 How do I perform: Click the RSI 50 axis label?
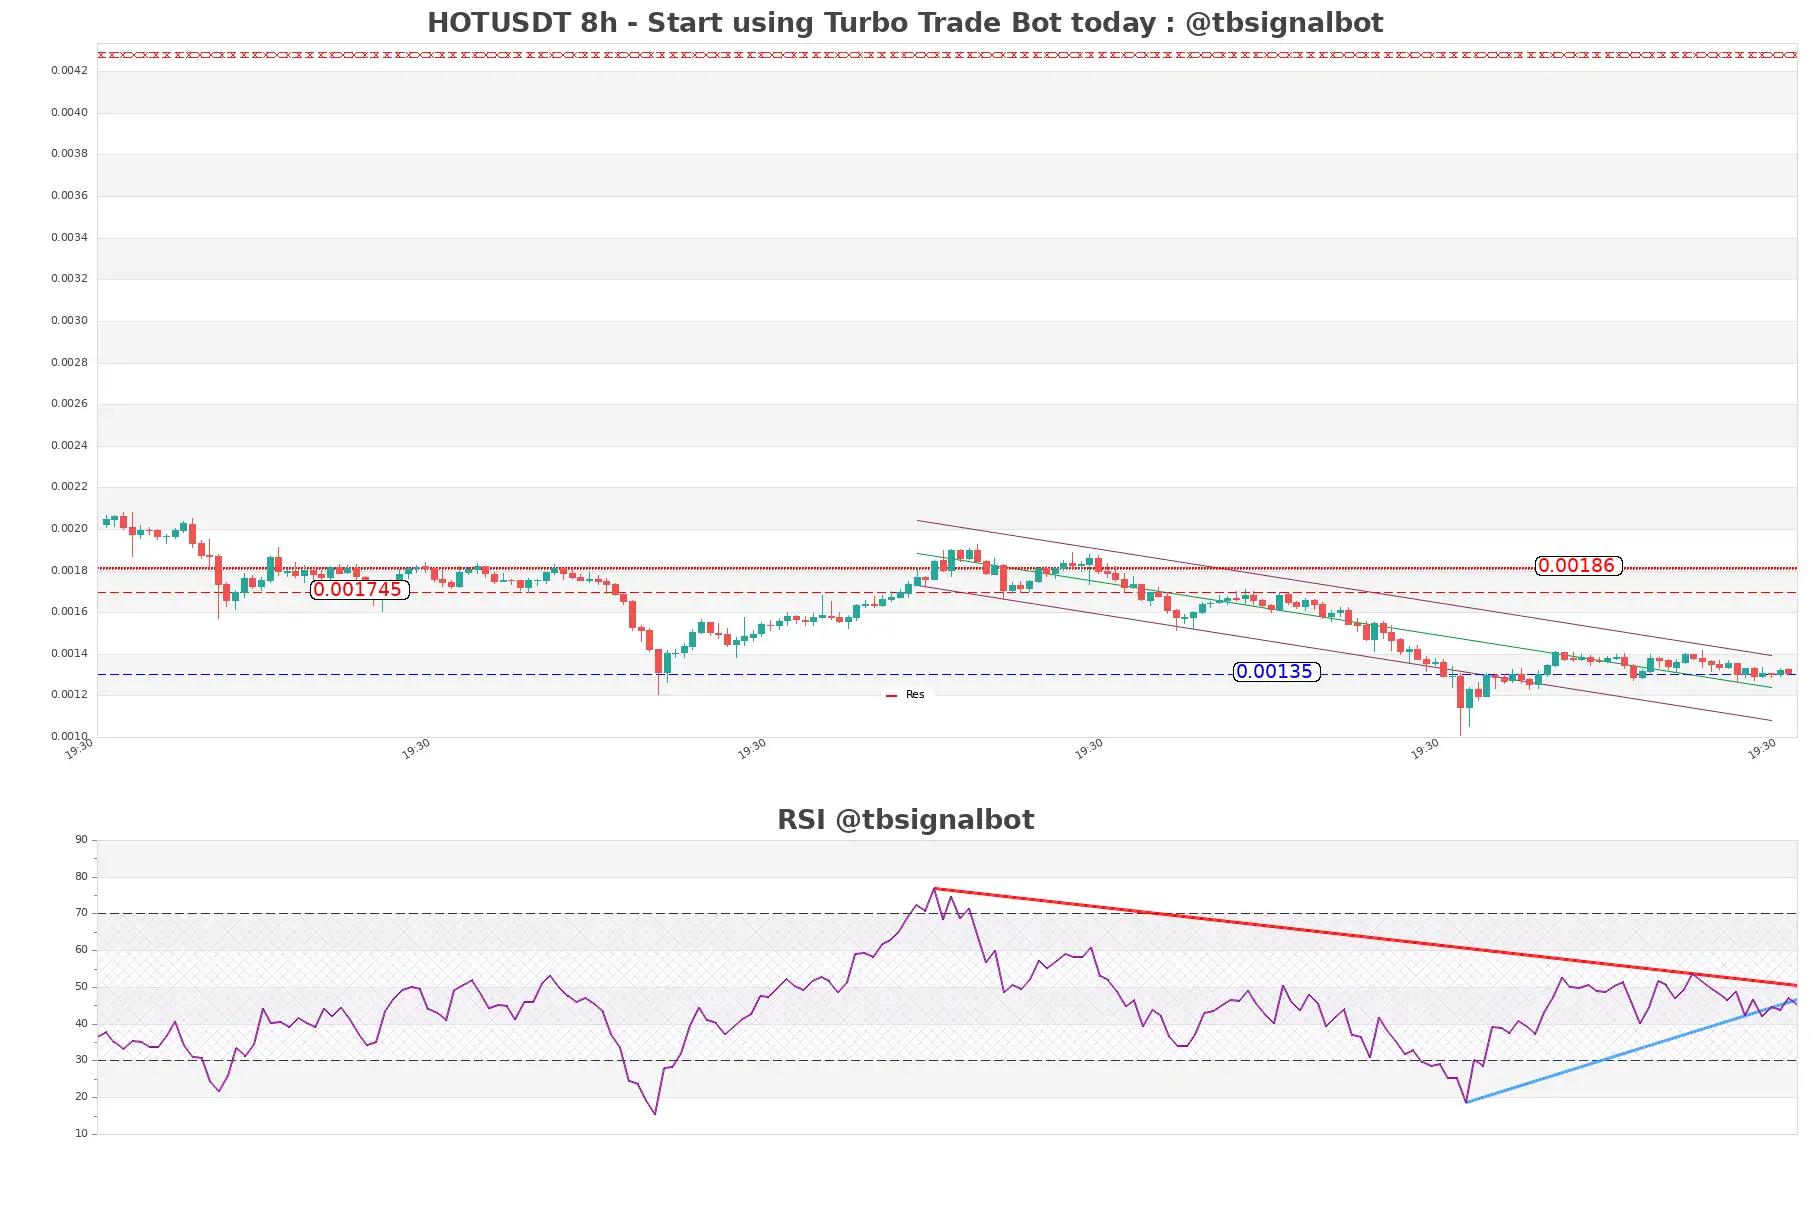tap(81, 987)
